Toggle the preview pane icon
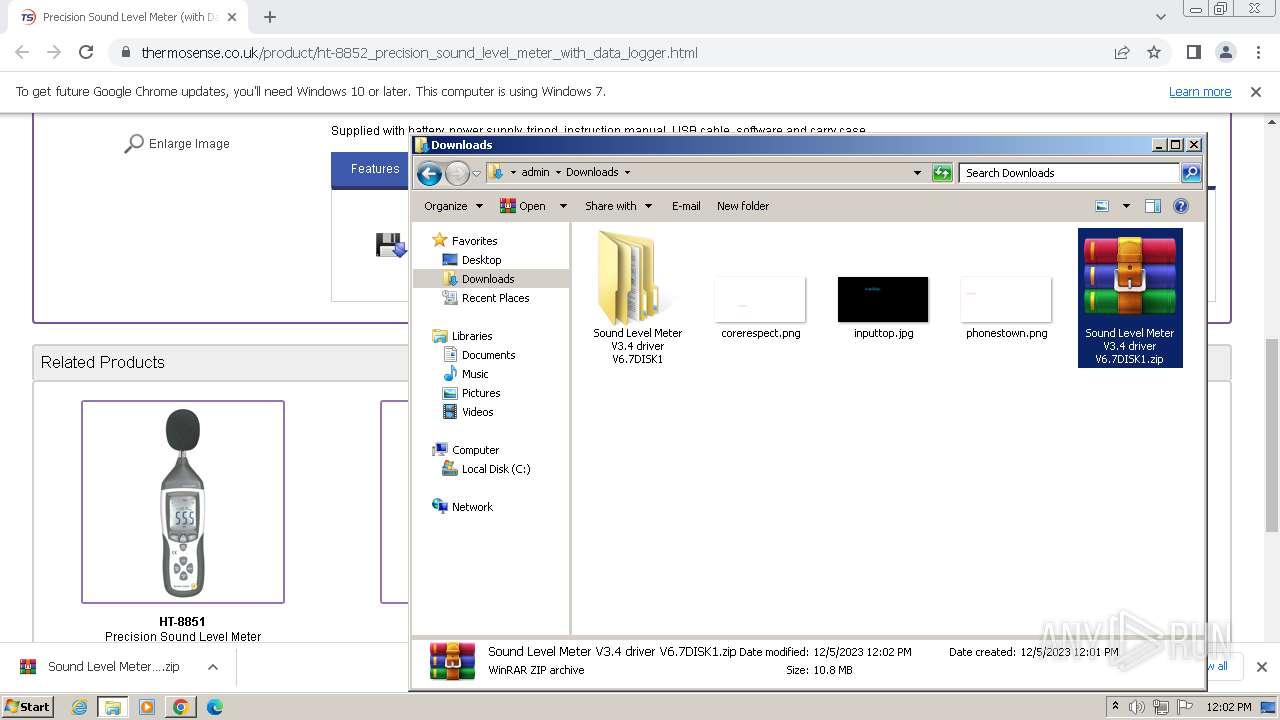Image resolution: width=1280 pixels, height=720 pixels. coord(1153,206)
